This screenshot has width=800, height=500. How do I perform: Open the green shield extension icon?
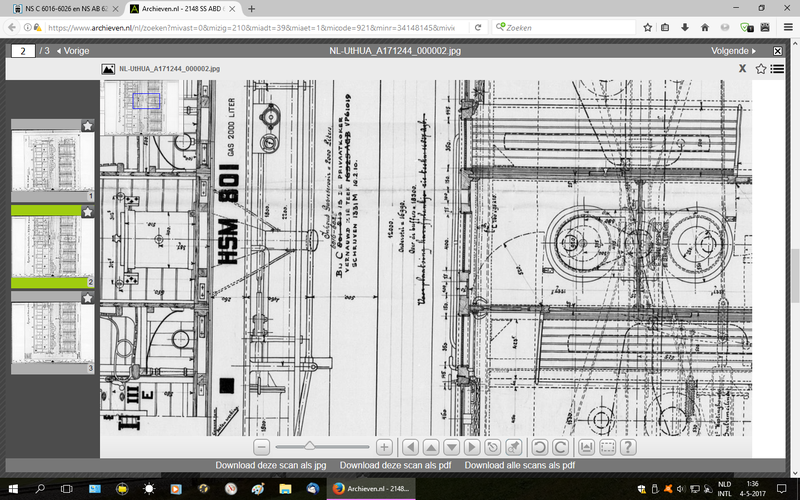tap(745, 28)
